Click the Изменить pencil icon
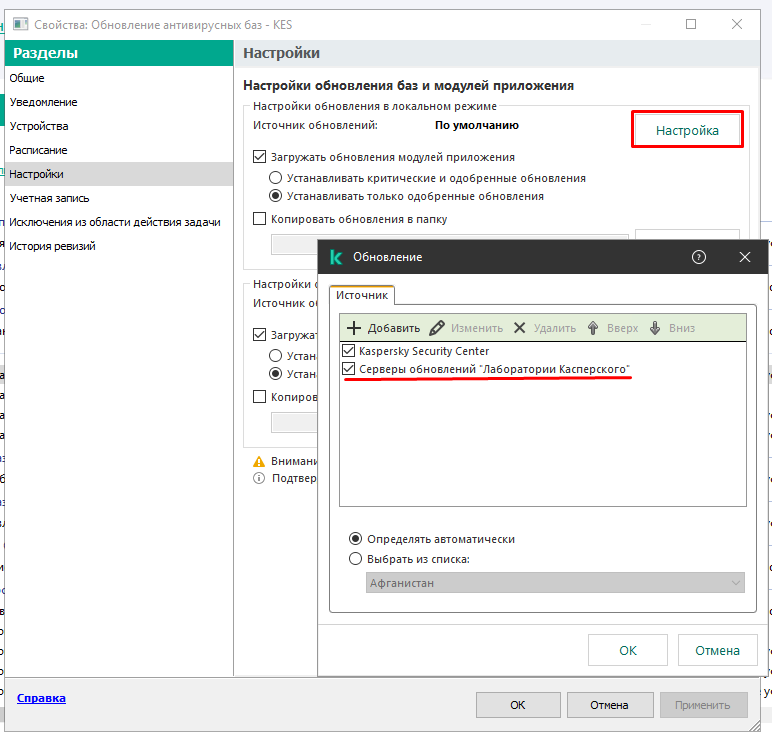The image size is (772, 733). (437, 328)
